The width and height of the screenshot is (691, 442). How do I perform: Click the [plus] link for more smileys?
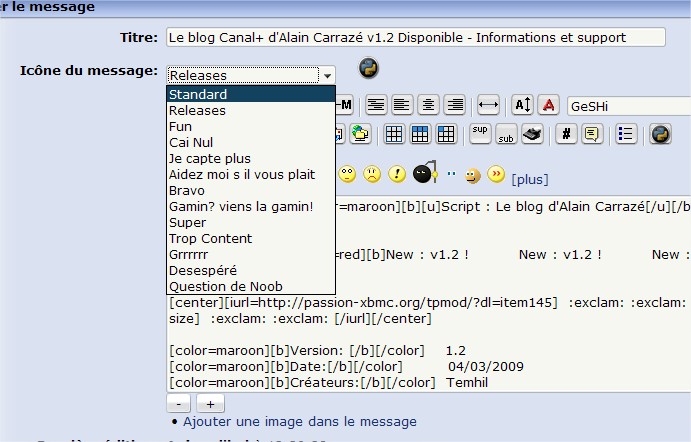point(529,179)
